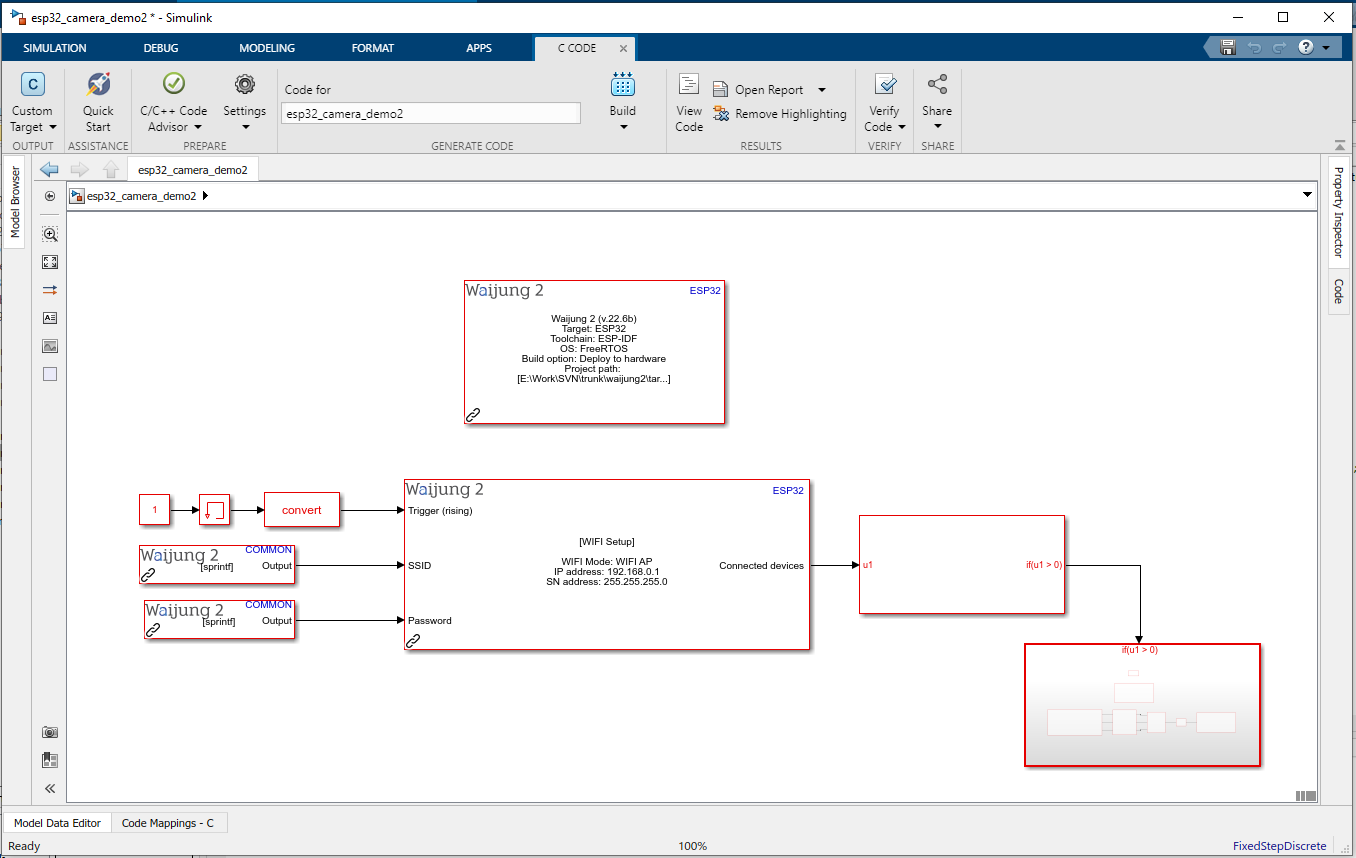The image size is (1356, 858).
Task: Expand the quick access toolbar dropdown arrow
Action: [1326, 47]
